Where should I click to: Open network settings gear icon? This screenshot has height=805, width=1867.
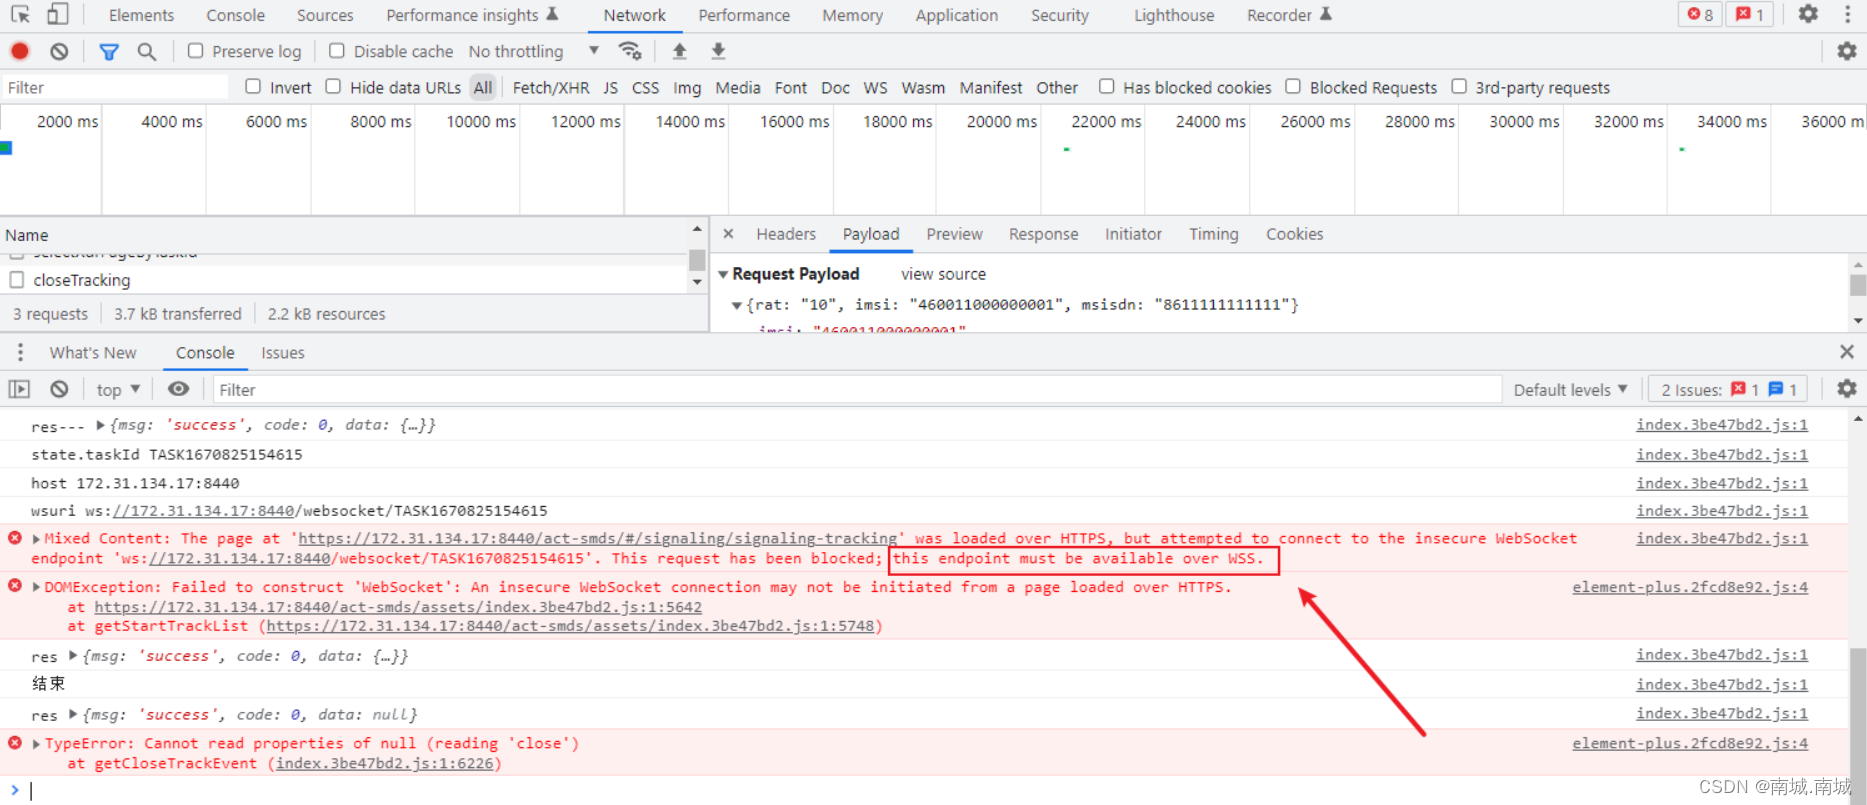click(x=1847, y=51)
